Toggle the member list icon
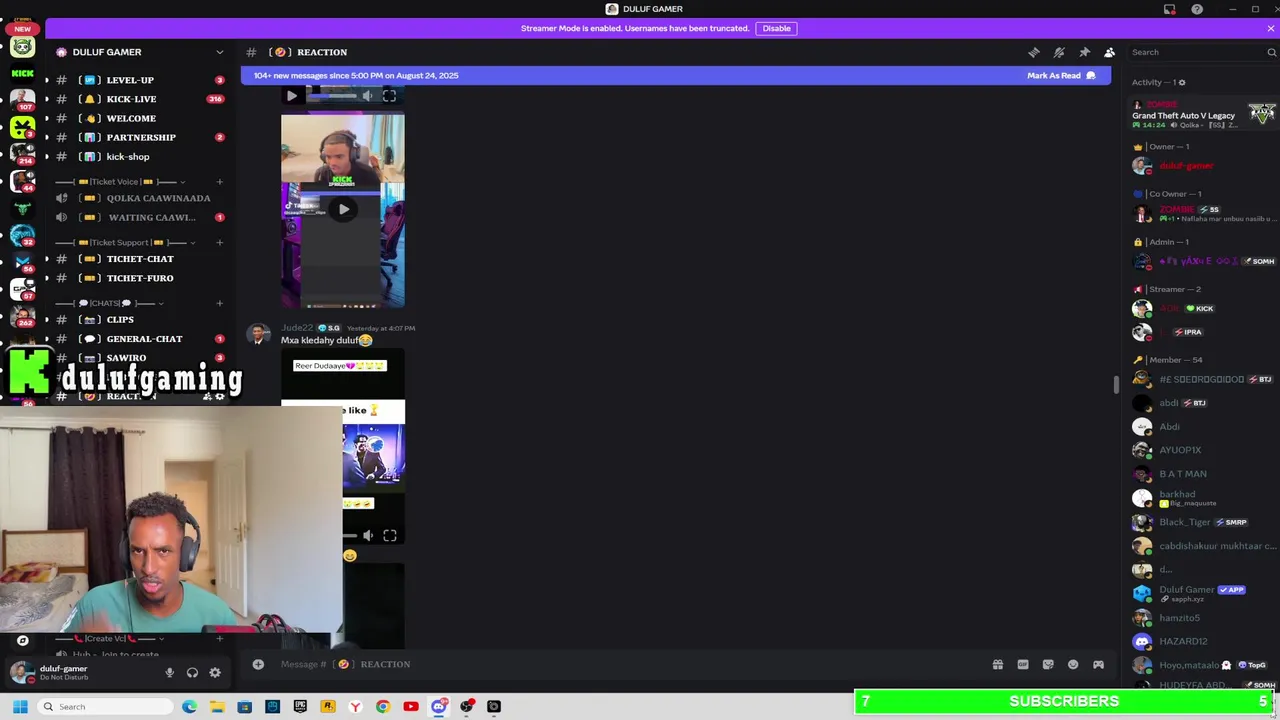 (1109, 52)
